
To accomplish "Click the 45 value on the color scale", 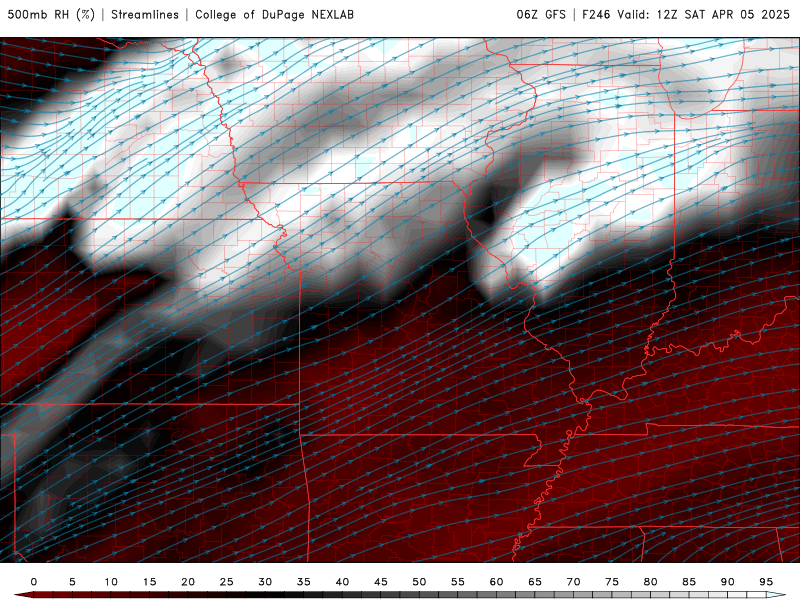I will (381, 582).
